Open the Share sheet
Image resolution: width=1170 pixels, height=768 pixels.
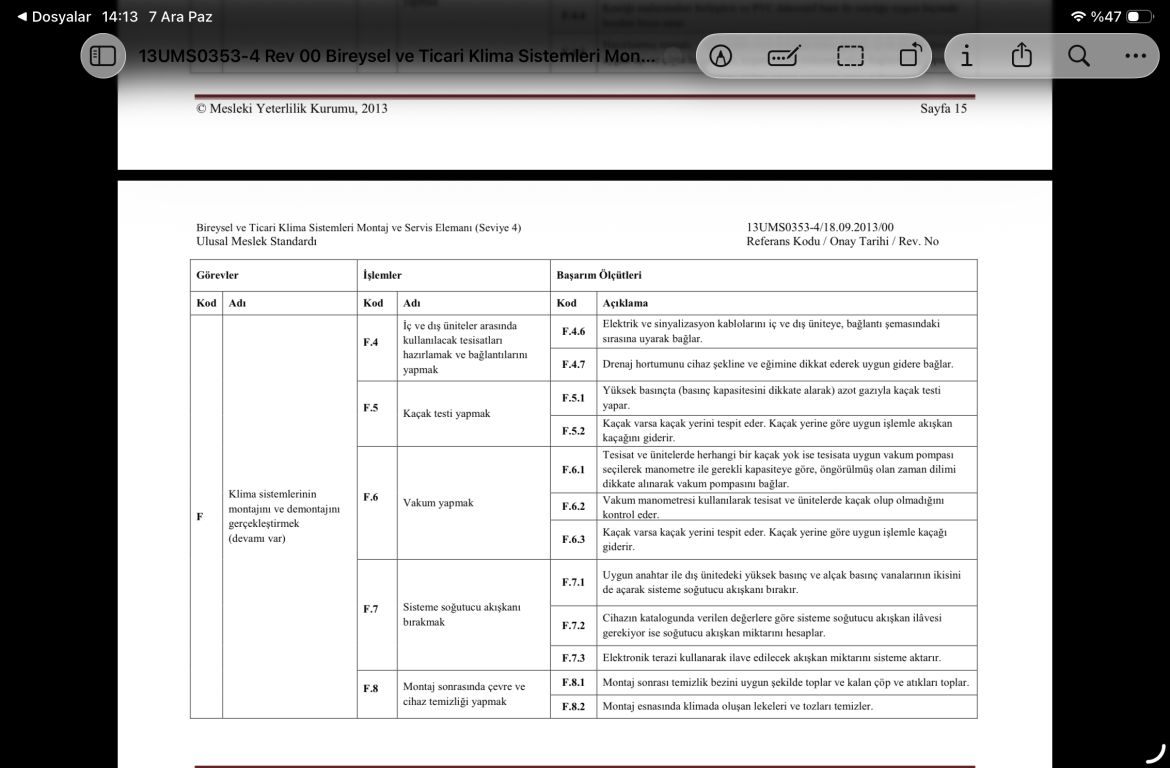(1022, 55)
